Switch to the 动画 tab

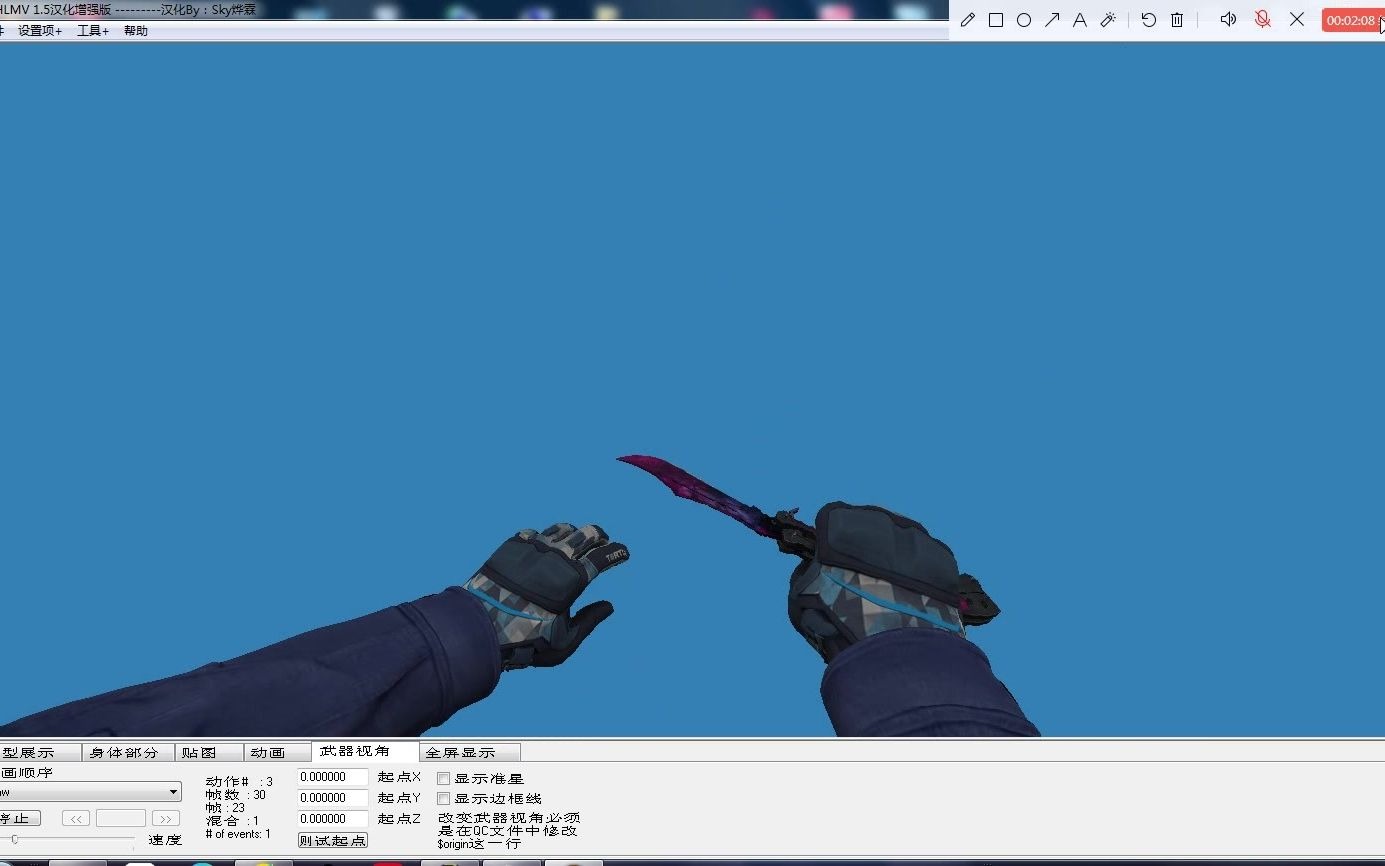(x=276, y=751)
